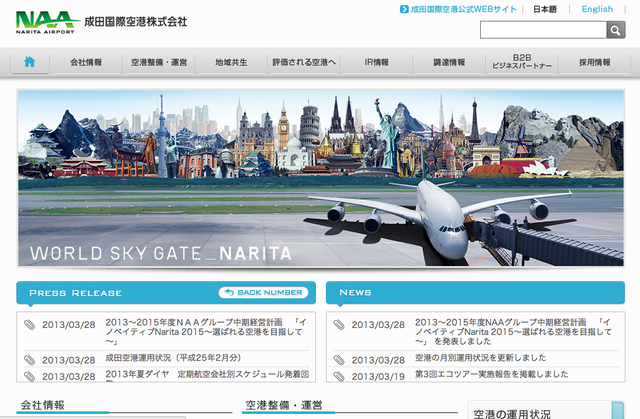The width and height of the screenshot is (640, 419).
Task: Open 成田国際空港公式WEBサイト link
Action: pos(463,9)
